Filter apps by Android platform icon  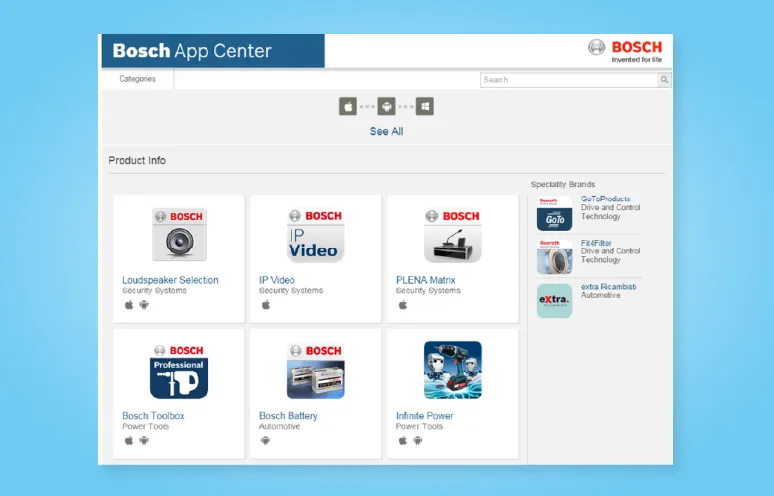coord(387,106)
